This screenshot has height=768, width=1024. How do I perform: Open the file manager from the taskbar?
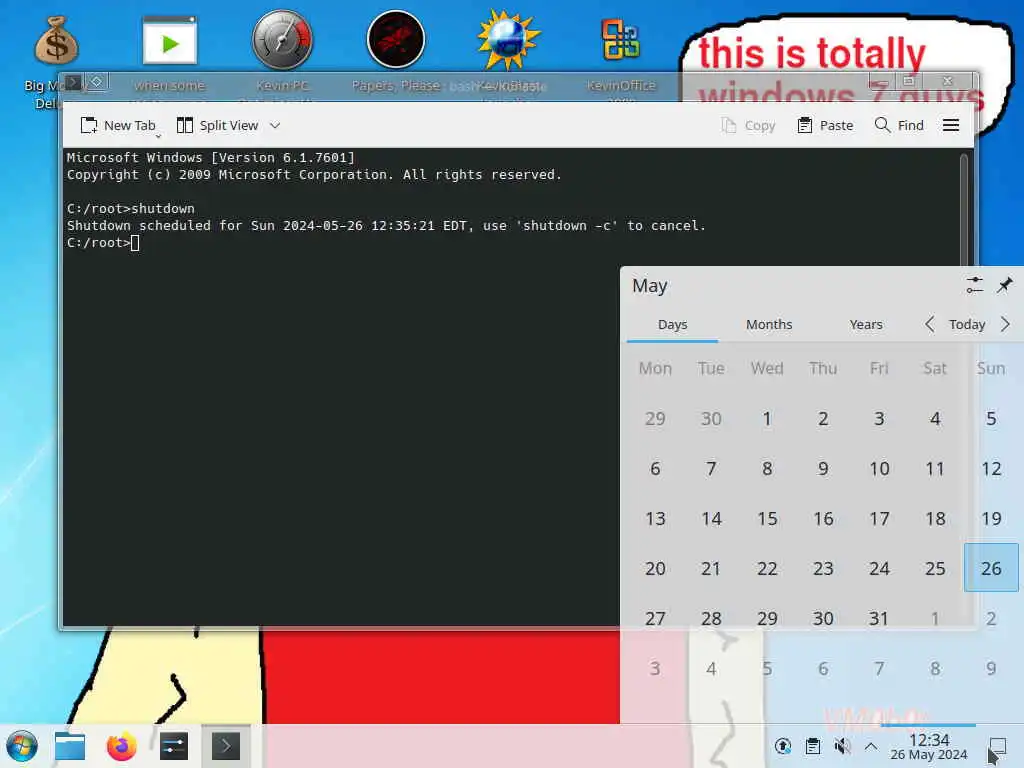70,746
